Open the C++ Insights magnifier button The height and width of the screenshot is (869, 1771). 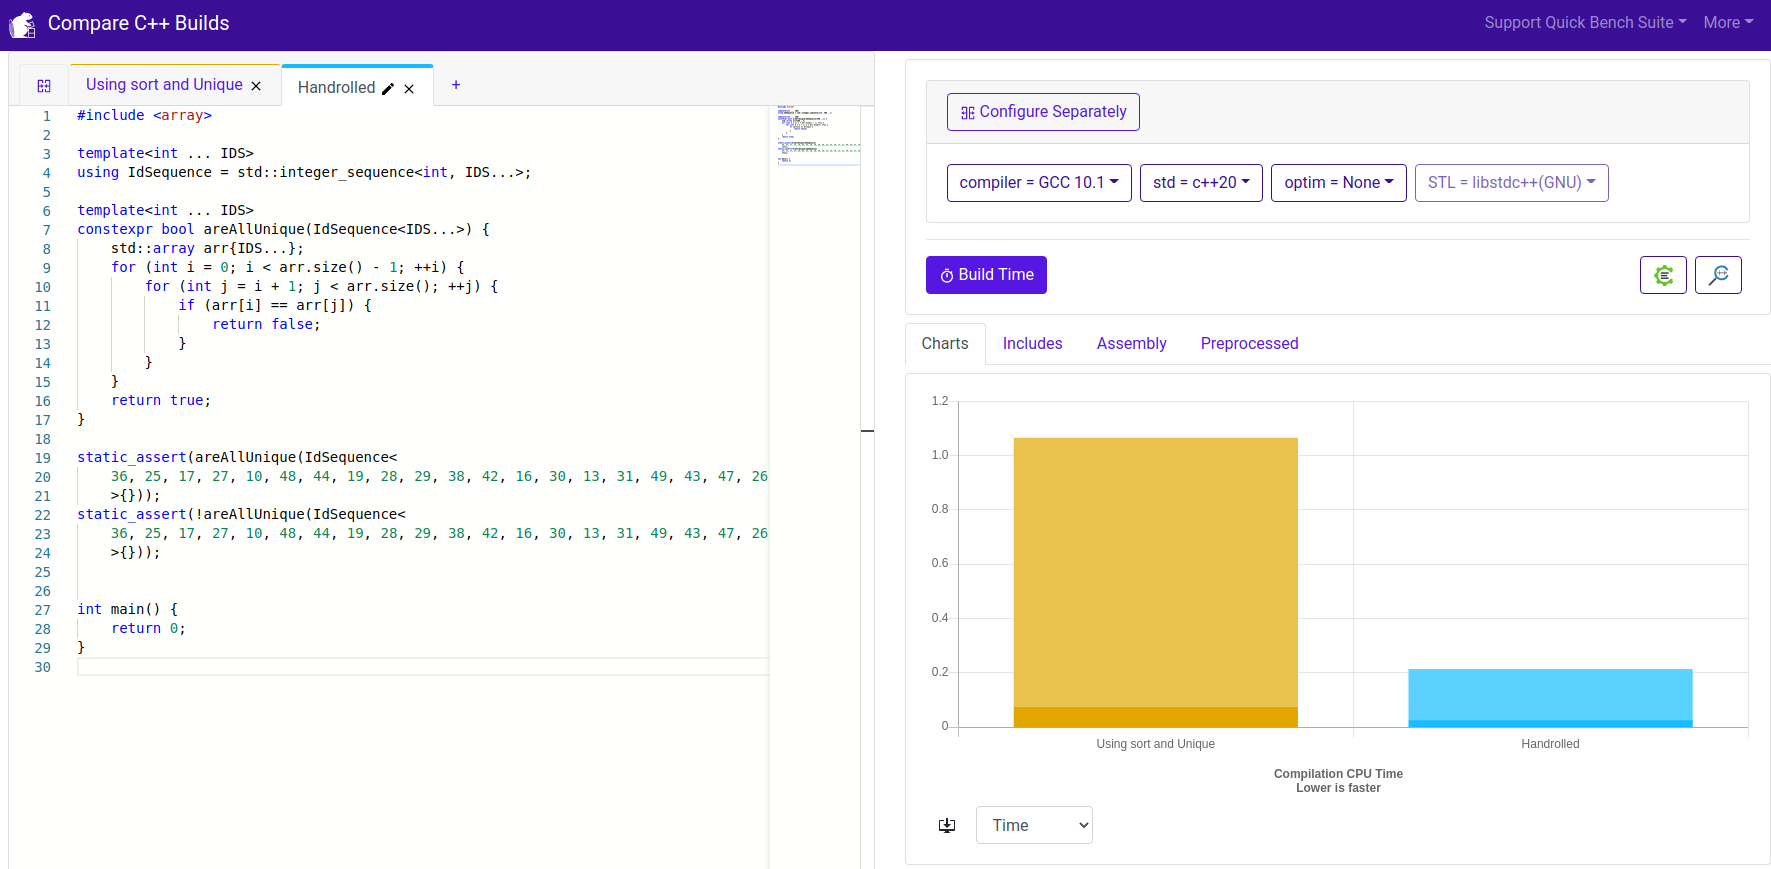(1718, 275)
